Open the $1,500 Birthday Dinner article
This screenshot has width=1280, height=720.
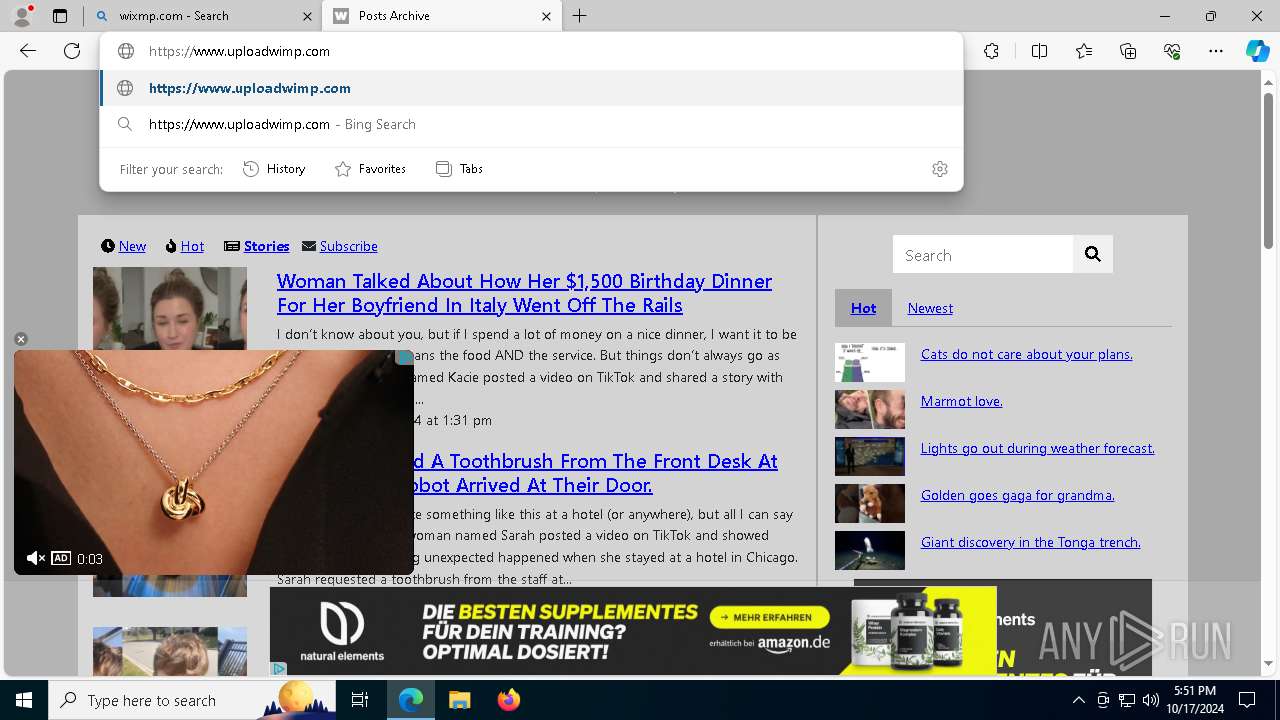pyautogui.click(x=524, y=293)
